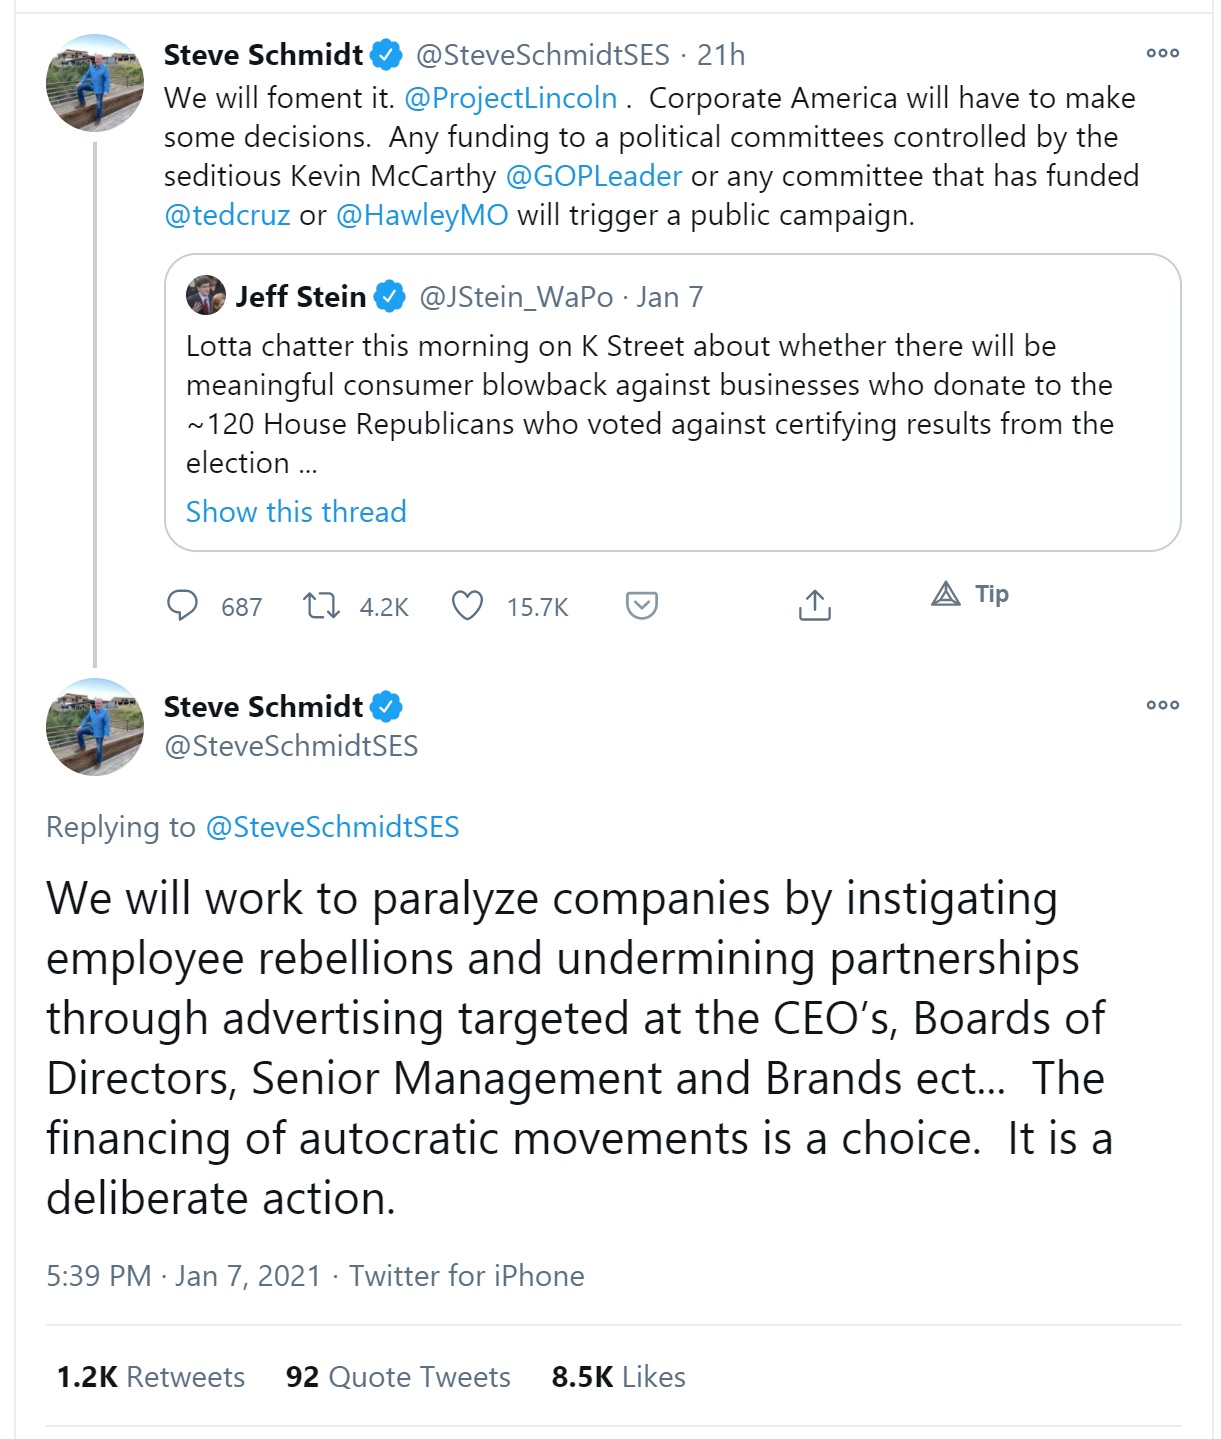Click the @ProjectLincoln mention
This screenshot has width=1221, height=1439.
click(x=510, y=98)
